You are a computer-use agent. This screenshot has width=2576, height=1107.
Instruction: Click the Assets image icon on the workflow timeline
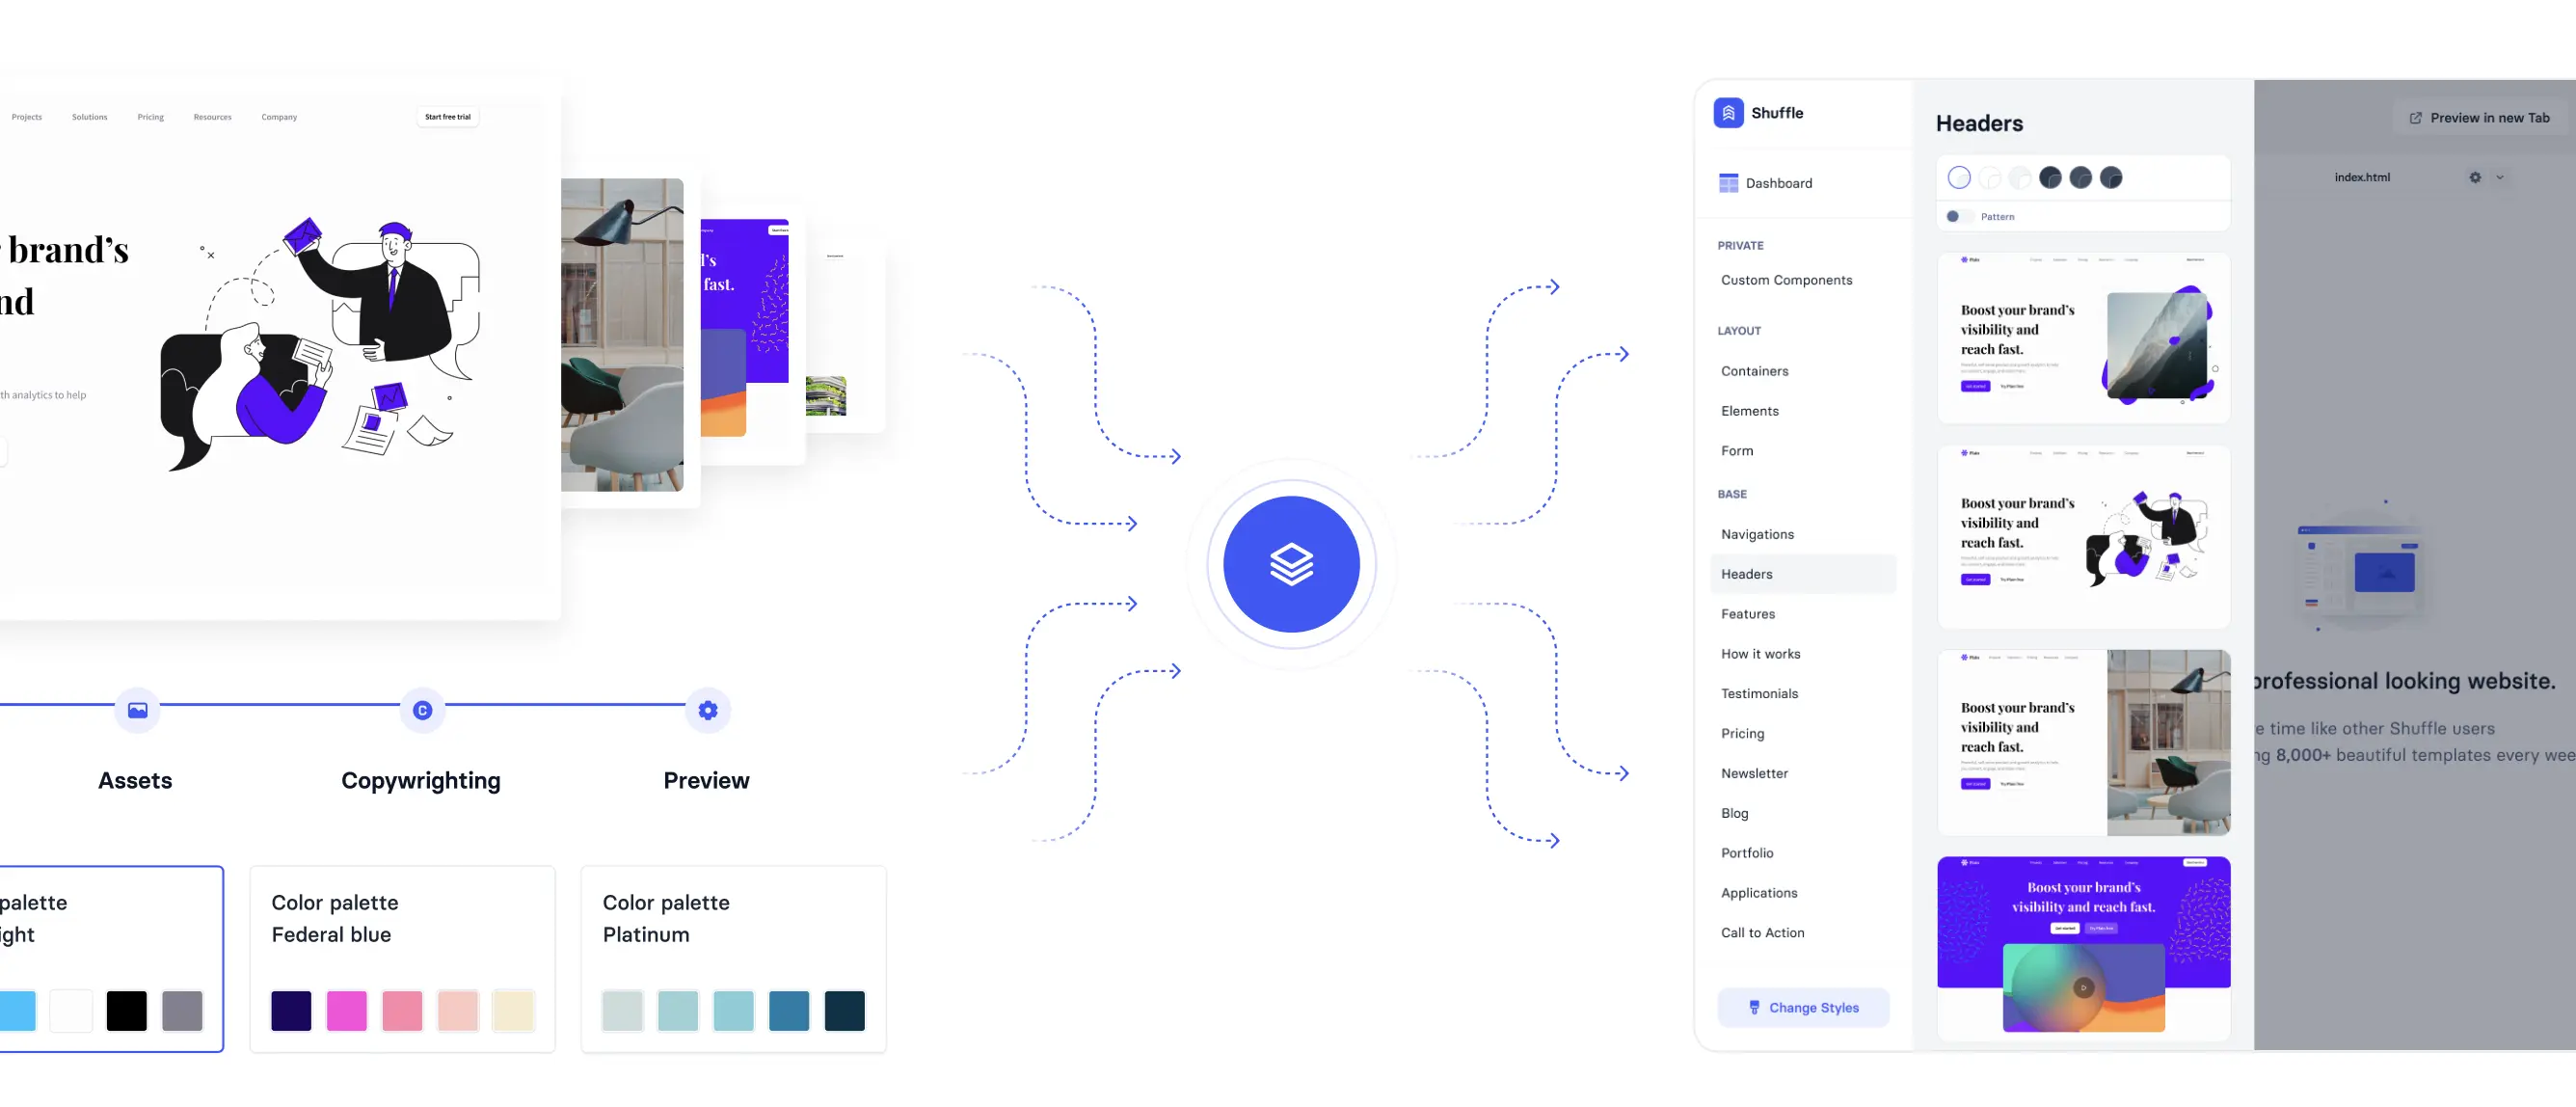click(x=136, y=710)
